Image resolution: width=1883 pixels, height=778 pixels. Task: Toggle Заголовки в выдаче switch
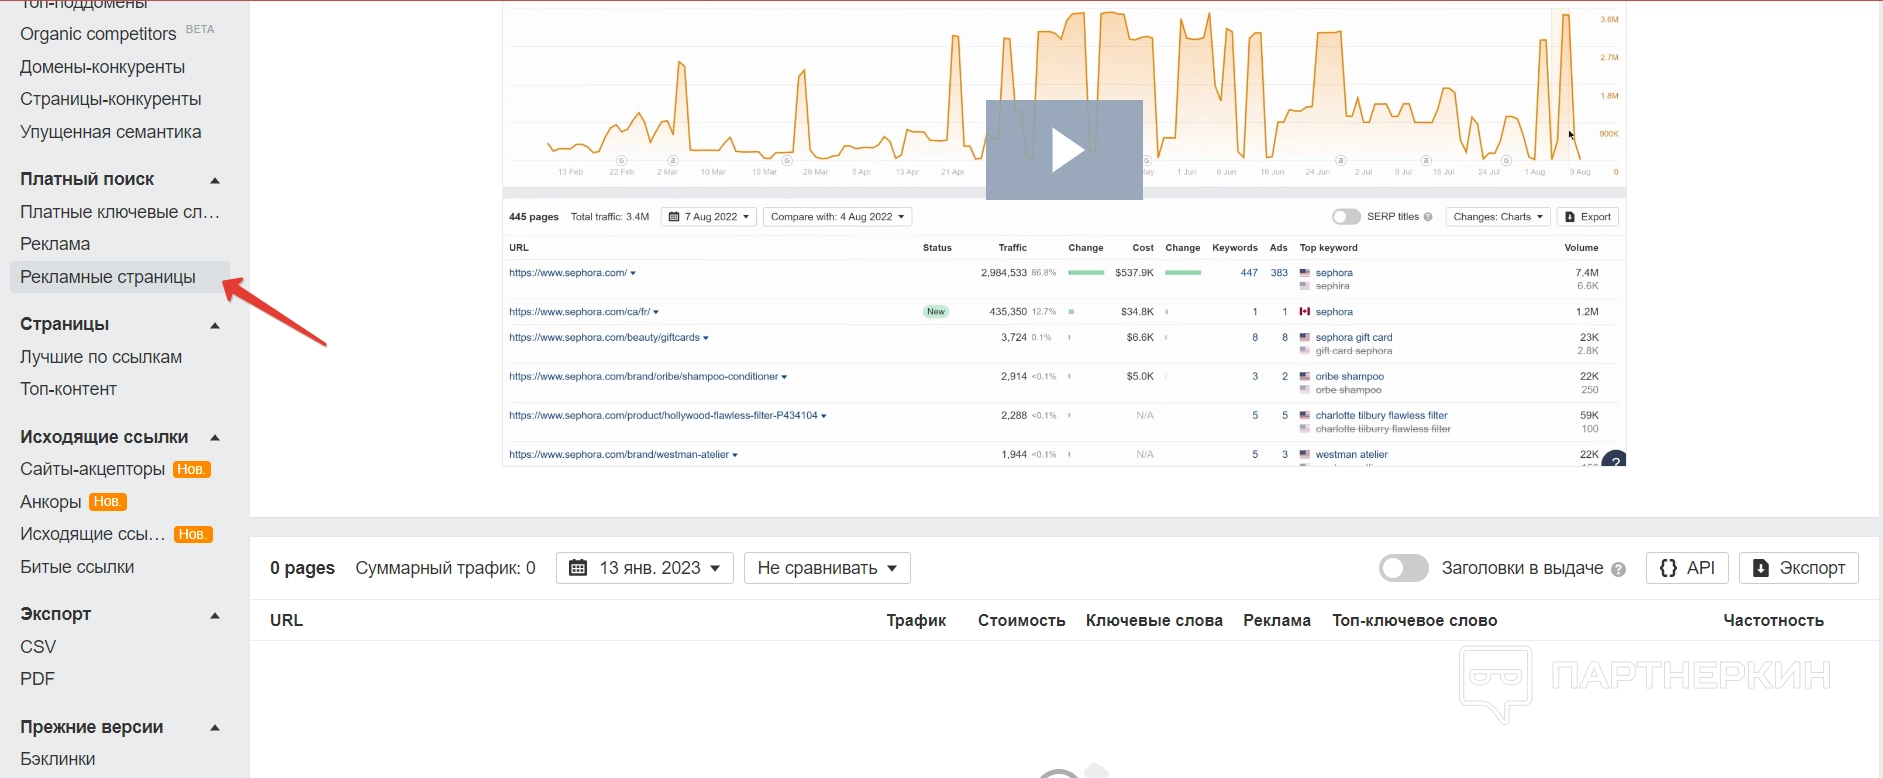coord(1403,568)
